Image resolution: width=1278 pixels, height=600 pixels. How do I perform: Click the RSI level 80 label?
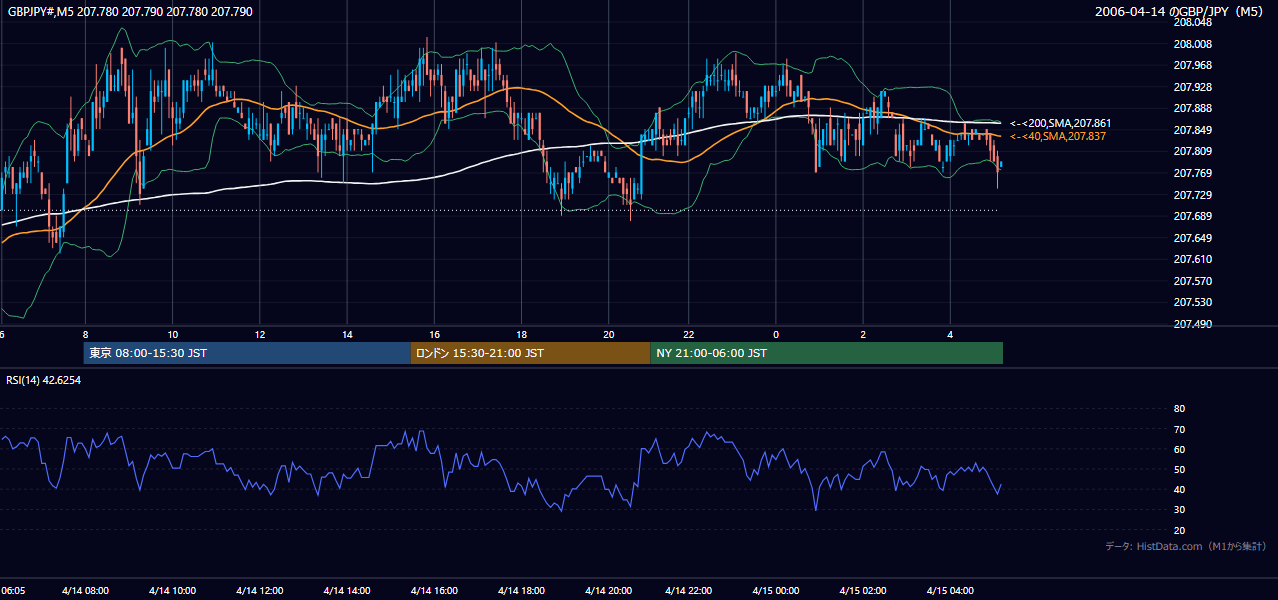click(x=1179, y=409)
